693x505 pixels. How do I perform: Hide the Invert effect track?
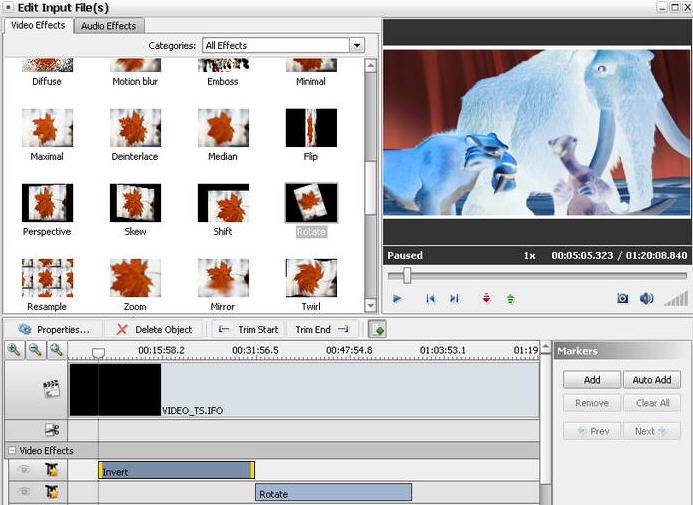(25, 470)
